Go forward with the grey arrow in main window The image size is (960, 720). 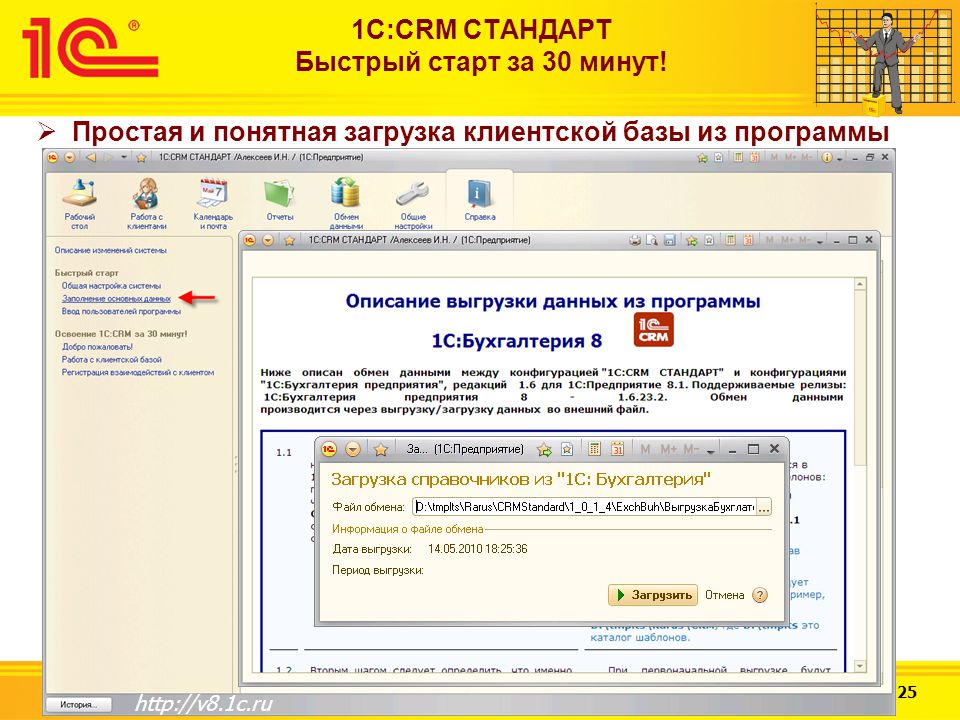click(x=108, y=157)
